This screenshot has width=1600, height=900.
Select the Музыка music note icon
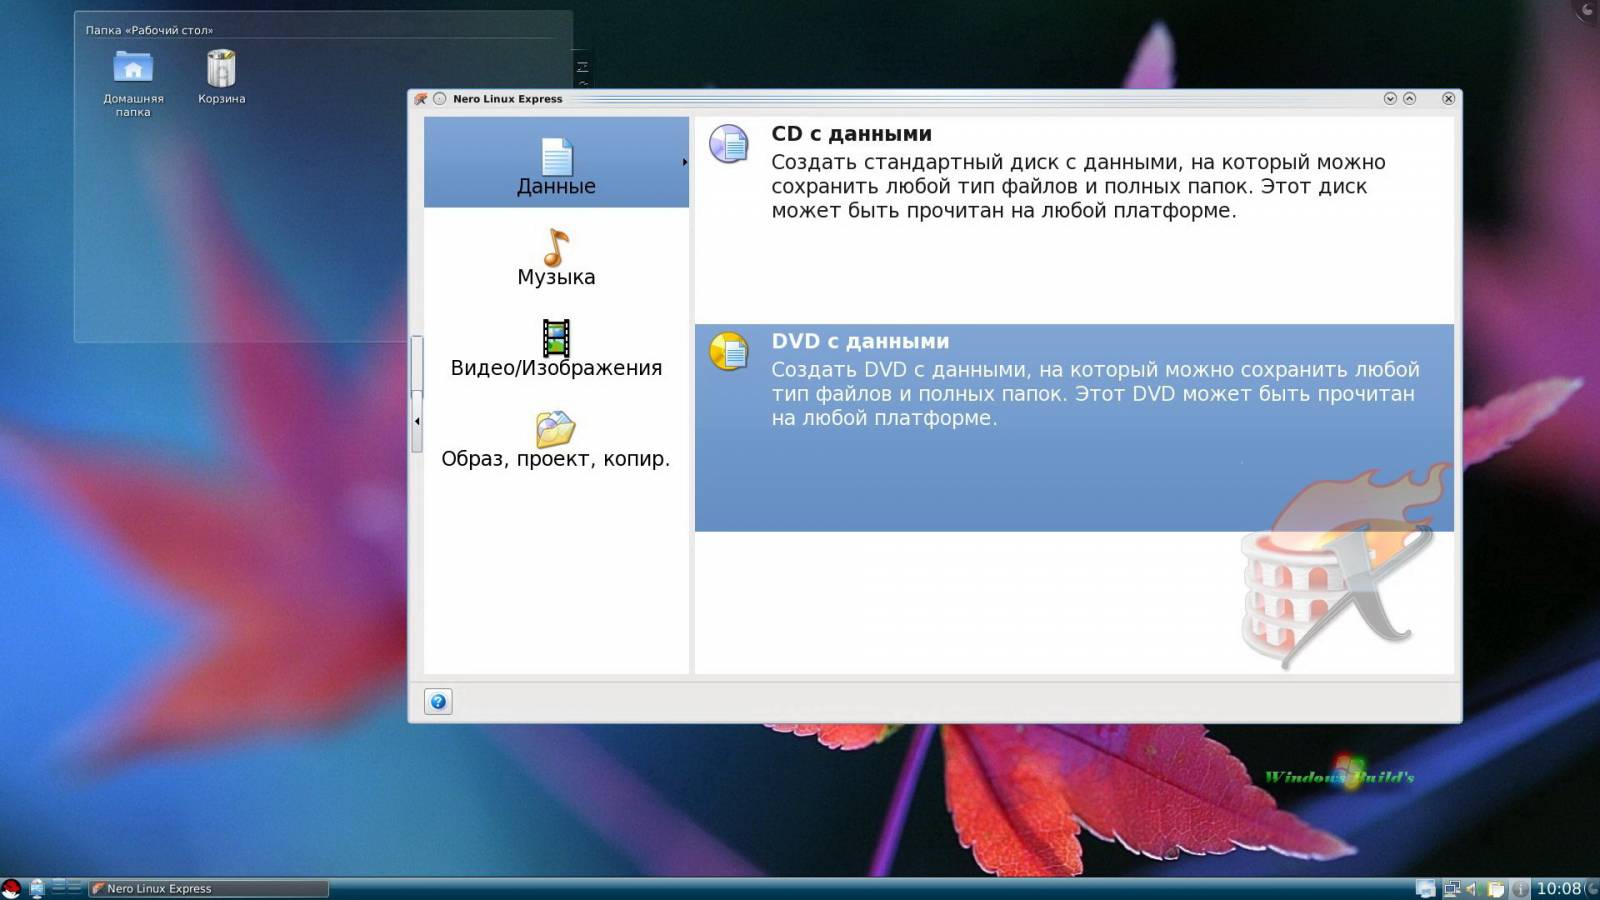(x=556, y=247)
